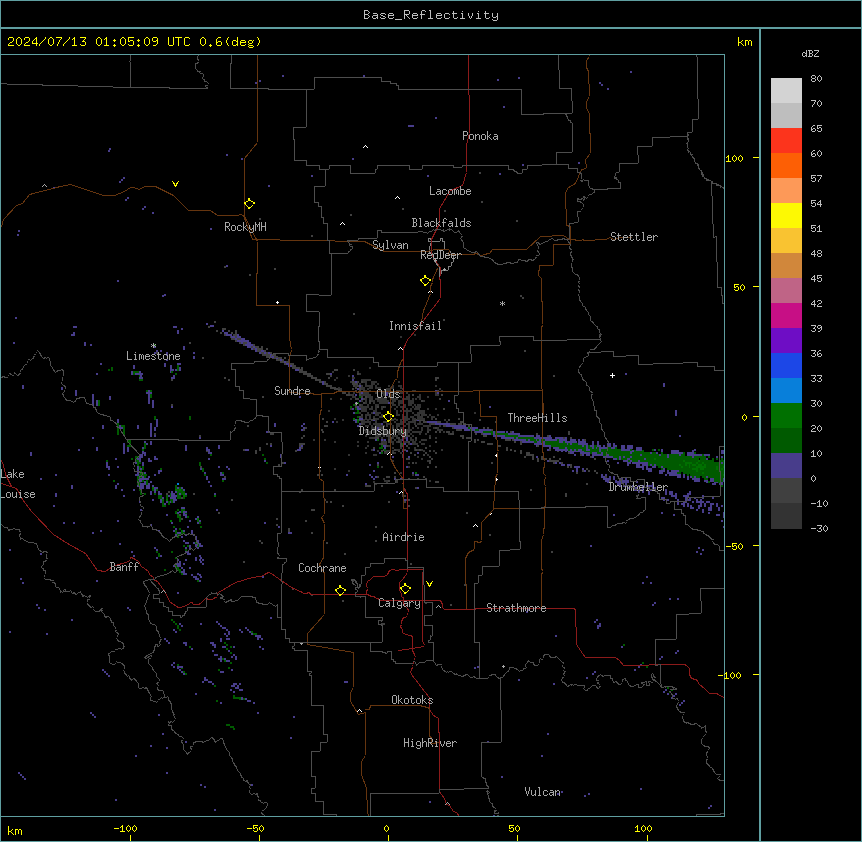Click the Calgary city label

(399, 603)
